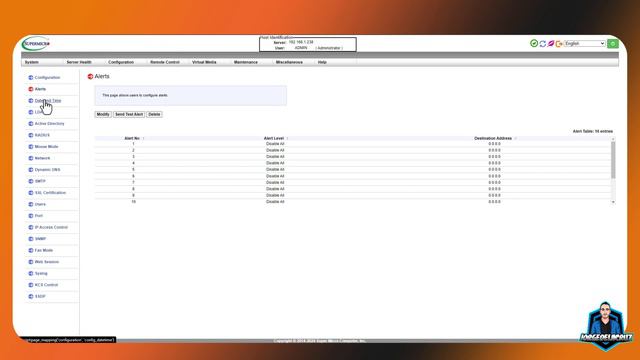
Task: Select alert number 9 in the table
Action: point(133,196)
